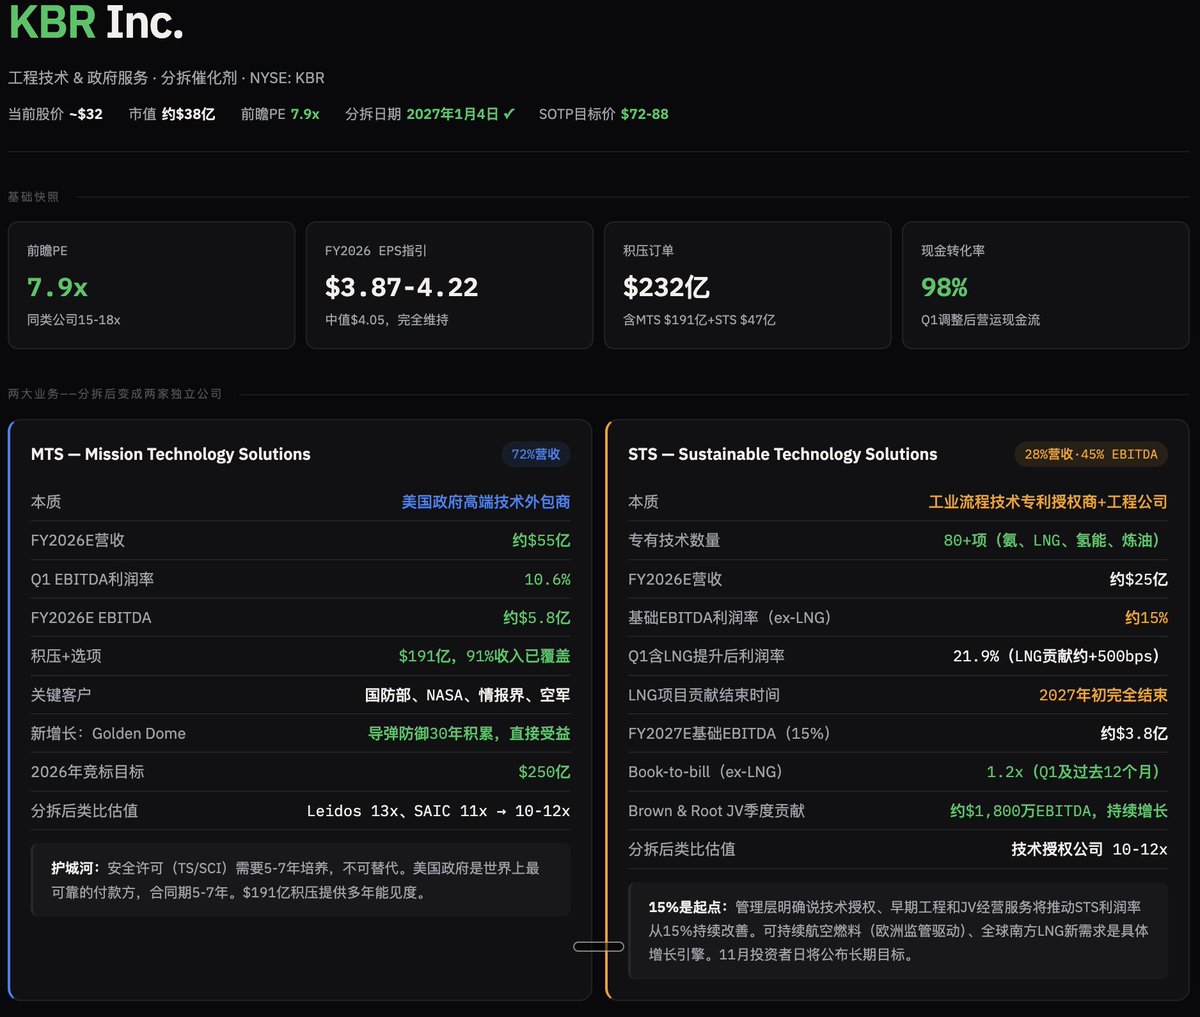Click the MTS FY2026E revenue 约$55亿

(541, 540)
